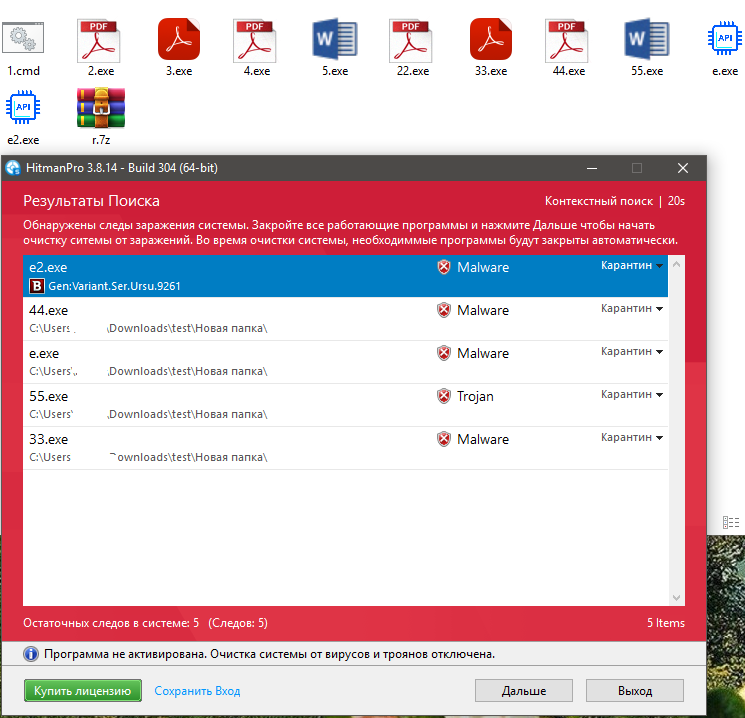Click the Сохранить Вход link

[197, 691]
